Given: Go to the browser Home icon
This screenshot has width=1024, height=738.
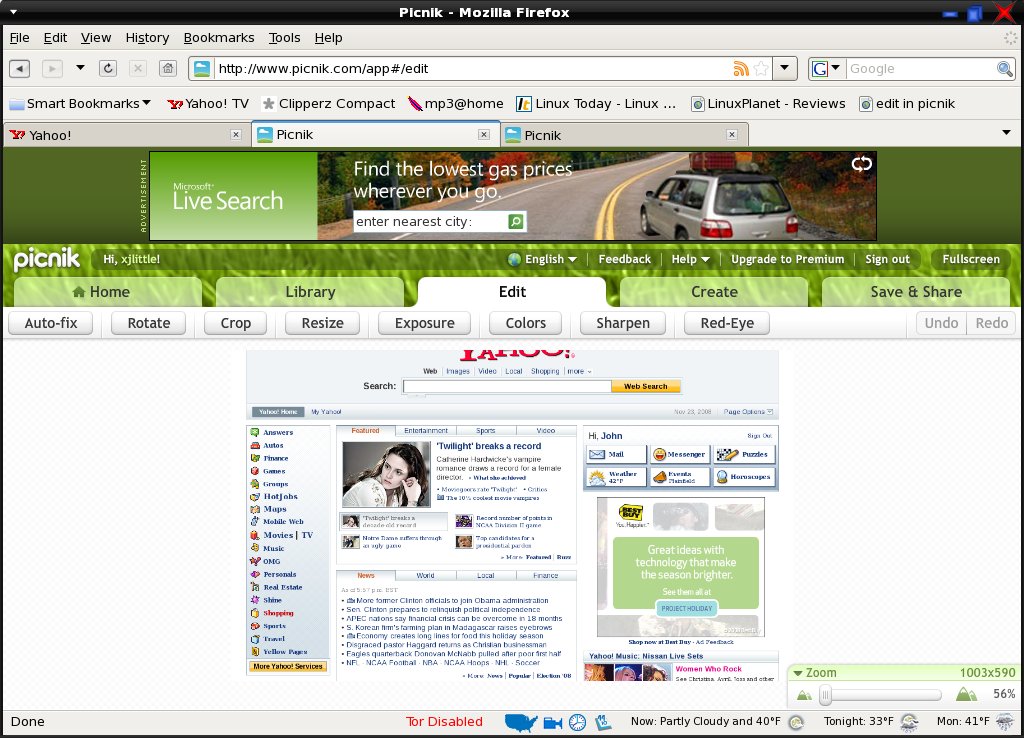Looking at the screenshot, I should click(x=168, y=68).
